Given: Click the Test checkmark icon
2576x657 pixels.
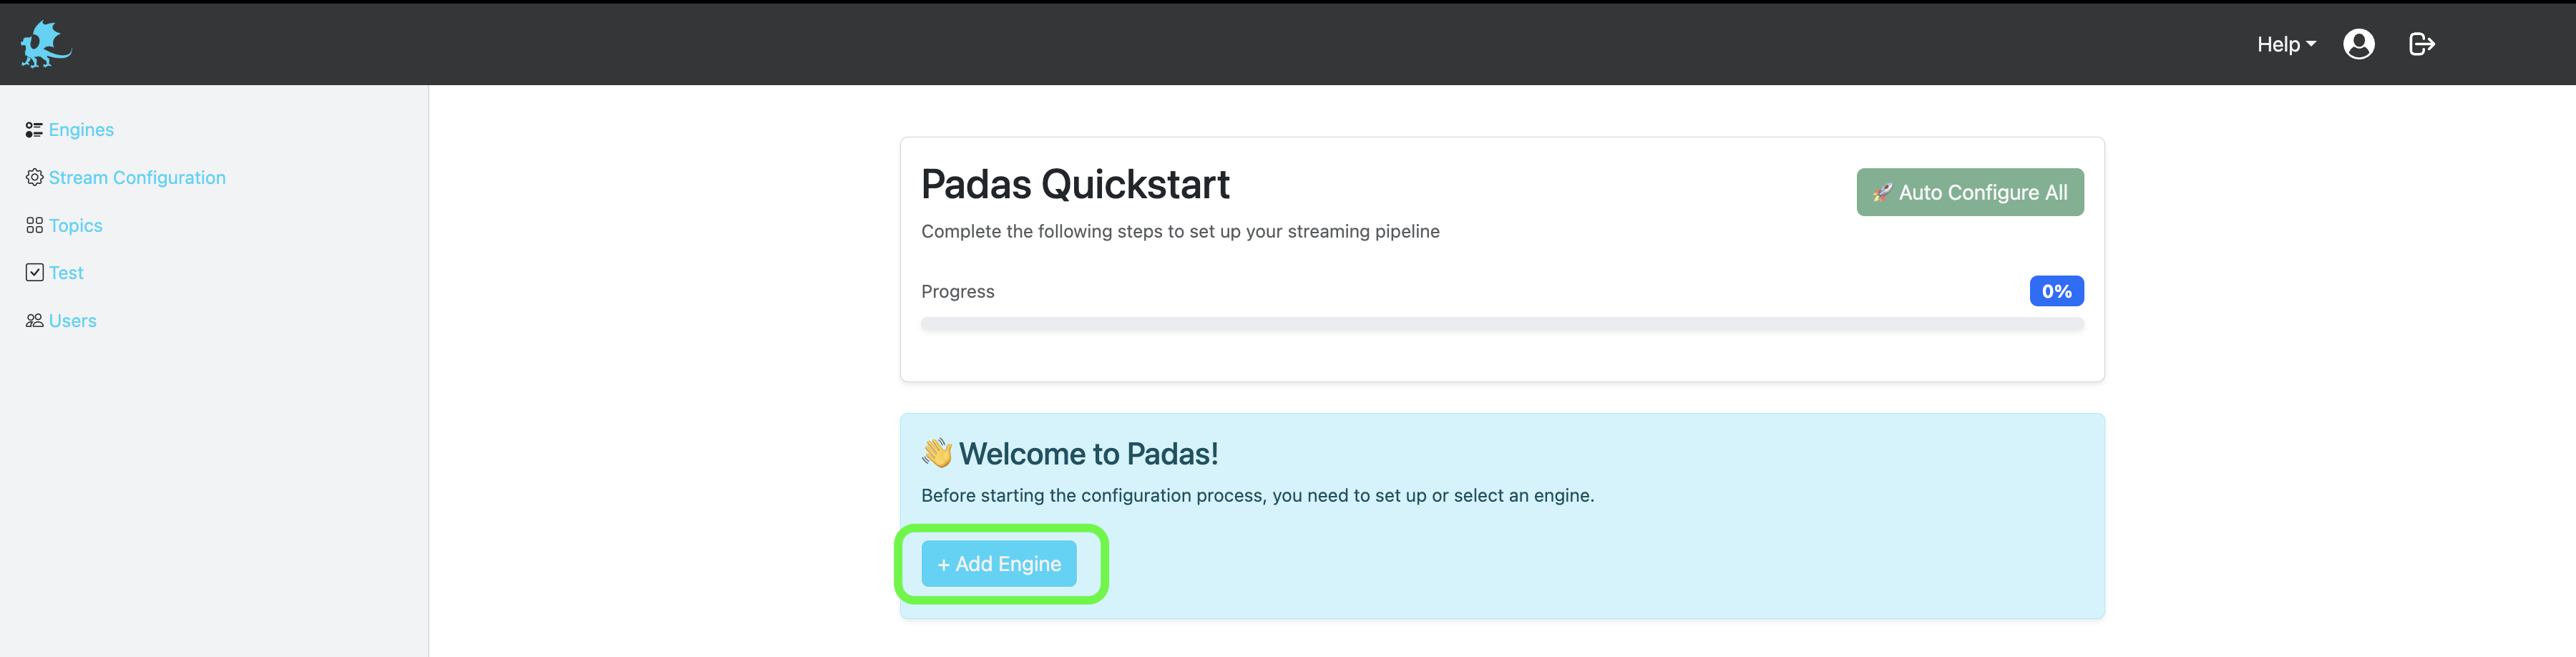Looking at the screenshot, I should click(34, 272).
